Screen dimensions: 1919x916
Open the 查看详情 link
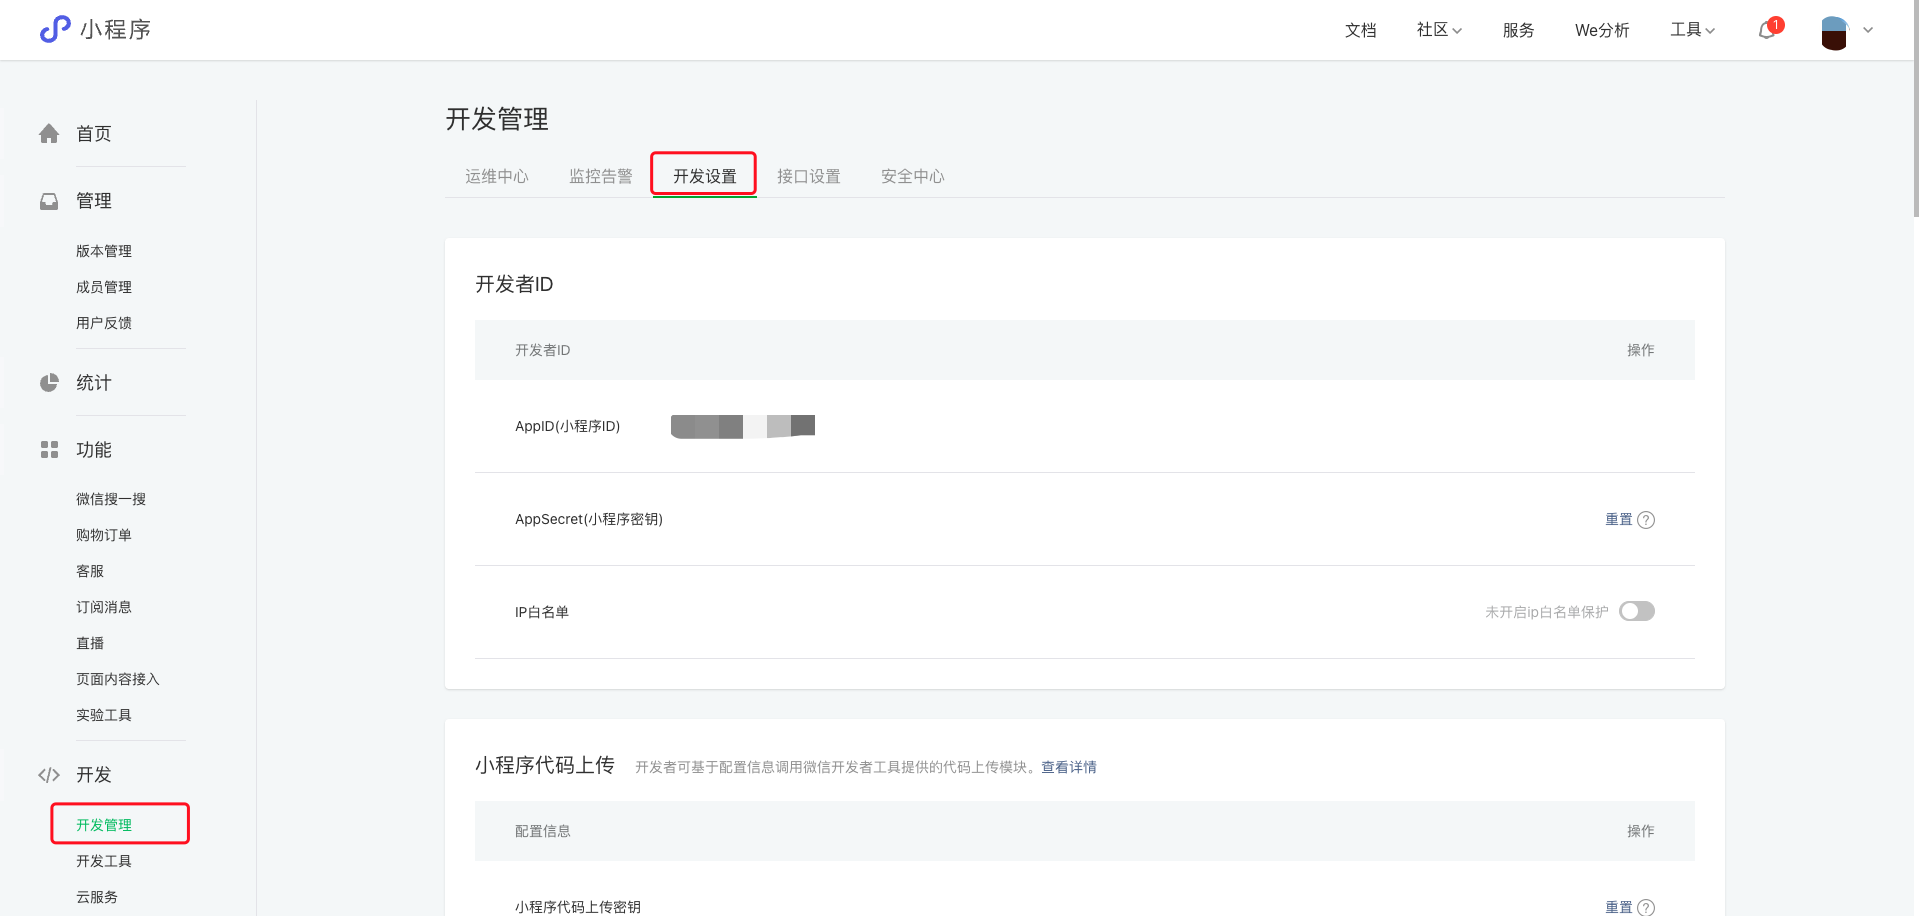pyautogui.click(x=1068, y=767)
